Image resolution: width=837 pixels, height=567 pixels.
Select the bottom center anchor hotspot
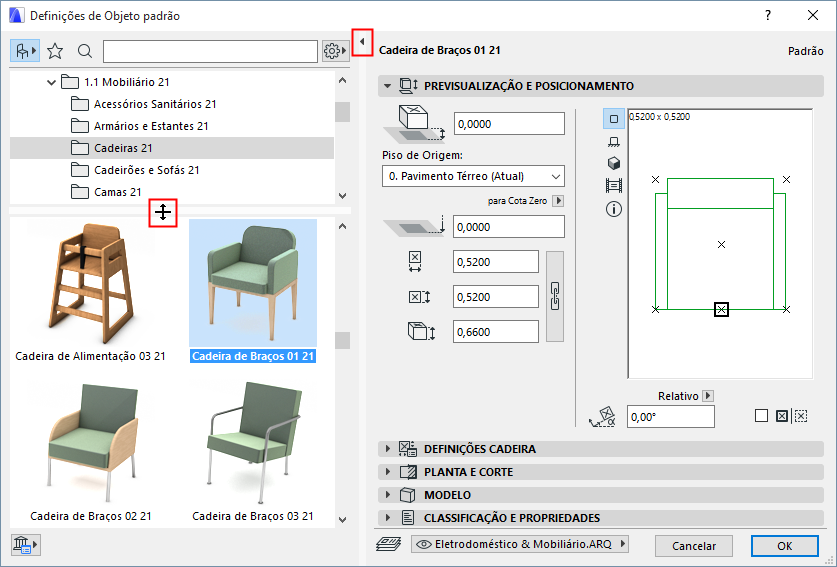[x=721, y=309]
